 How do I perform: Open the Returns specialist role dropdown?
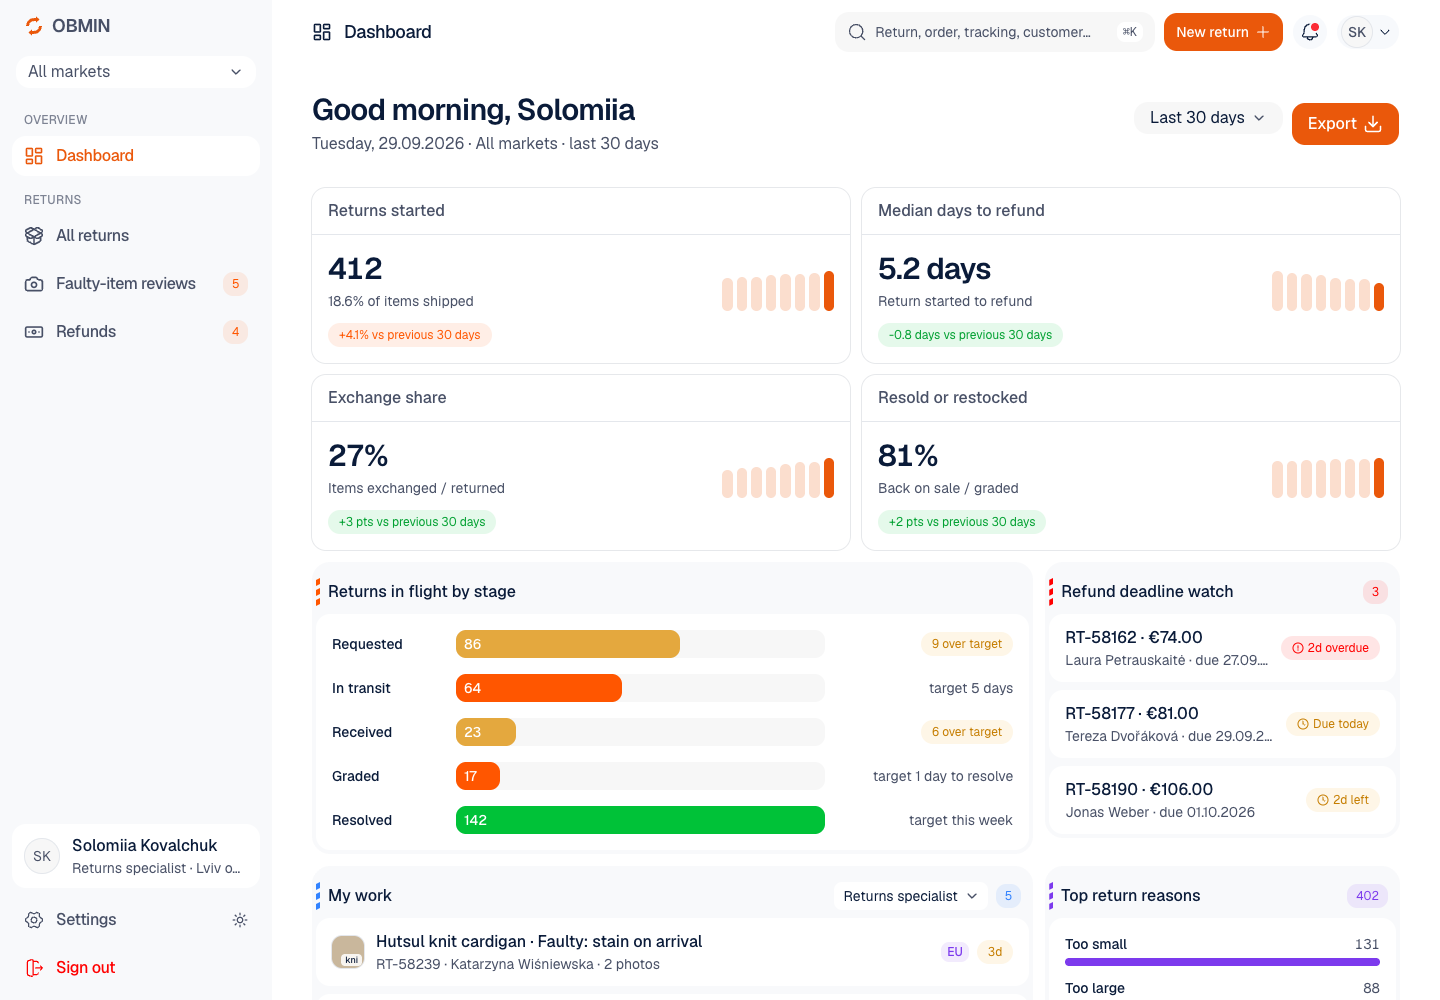911,896
